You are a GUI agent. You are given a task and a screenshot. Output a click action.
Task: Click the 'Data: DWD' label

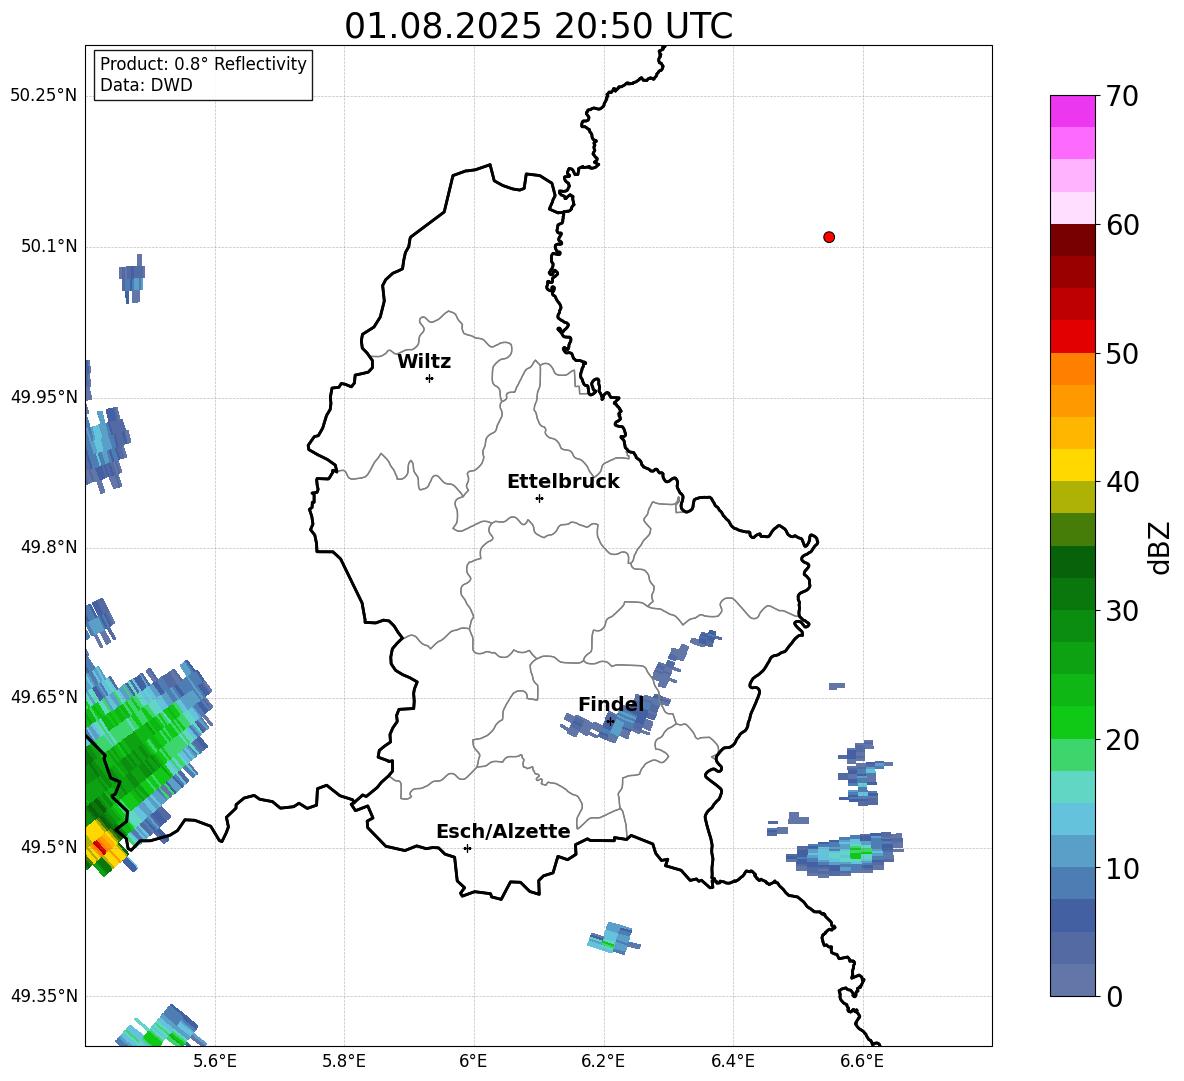pos(146,85)
